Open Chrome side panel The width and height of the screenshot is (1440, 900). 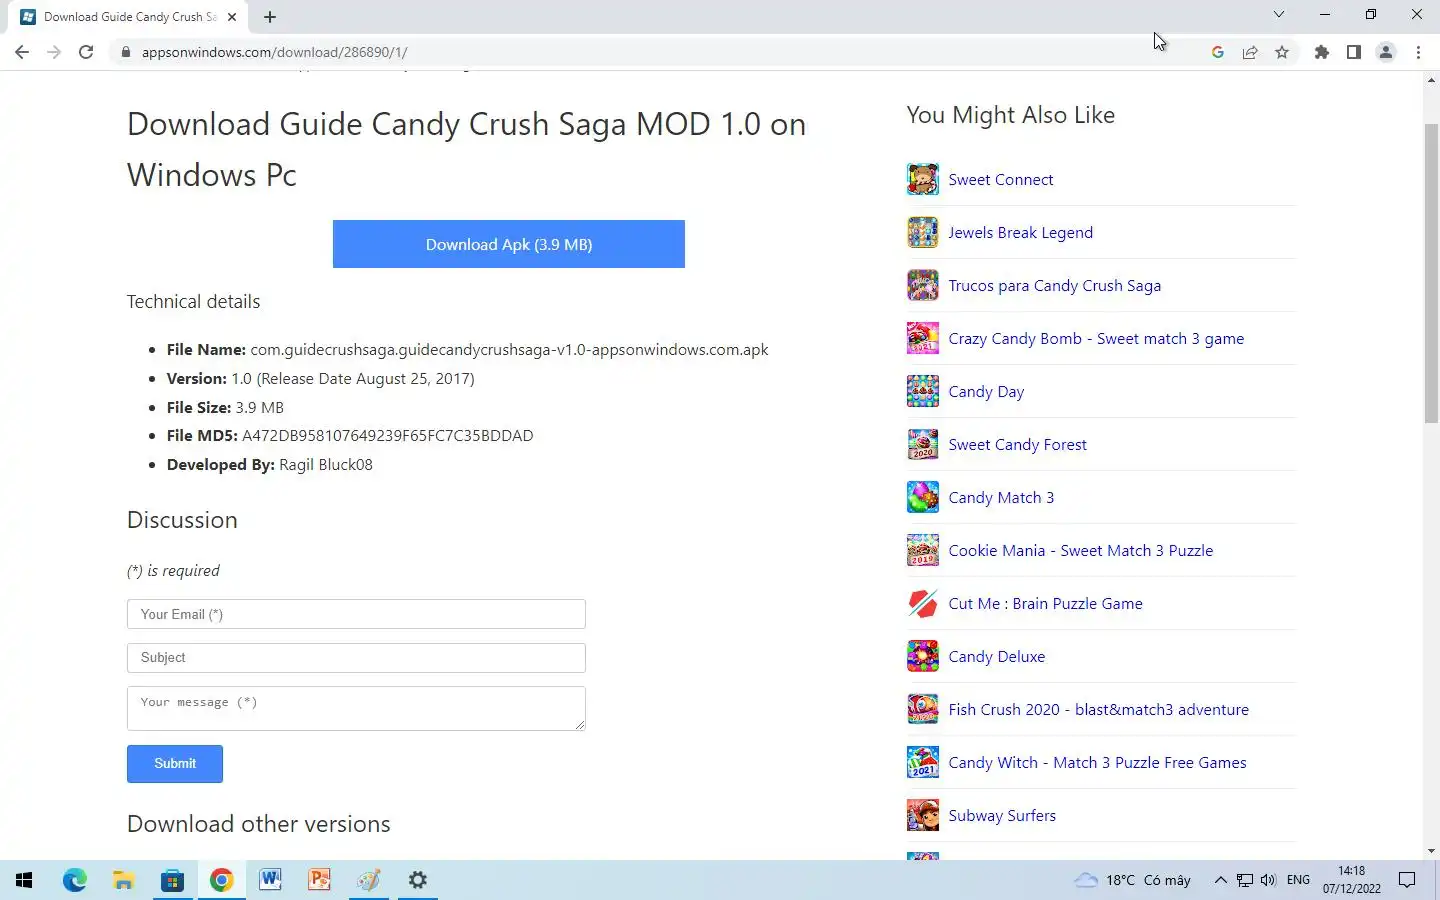[x=1354, y=52]
